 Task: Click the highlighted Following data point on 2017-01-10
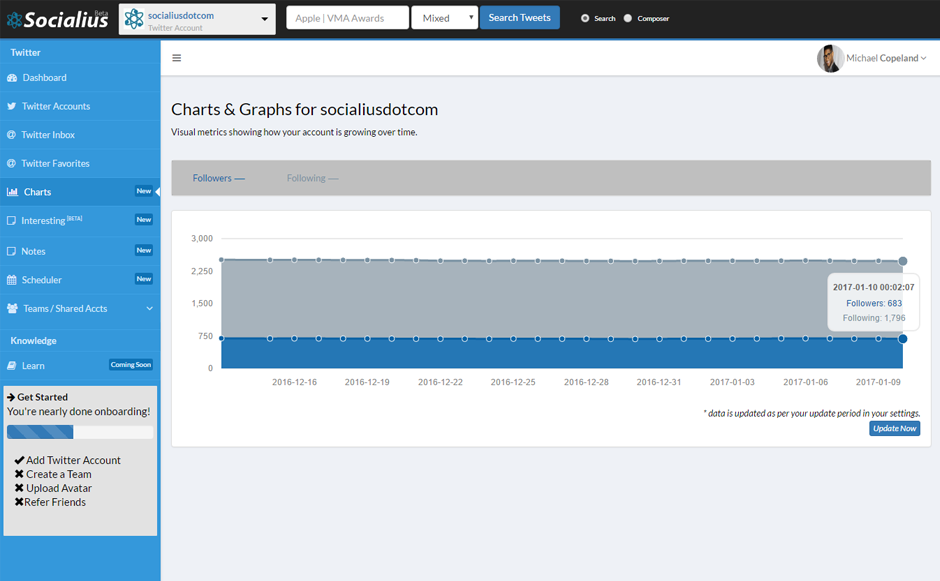[902, 261]
